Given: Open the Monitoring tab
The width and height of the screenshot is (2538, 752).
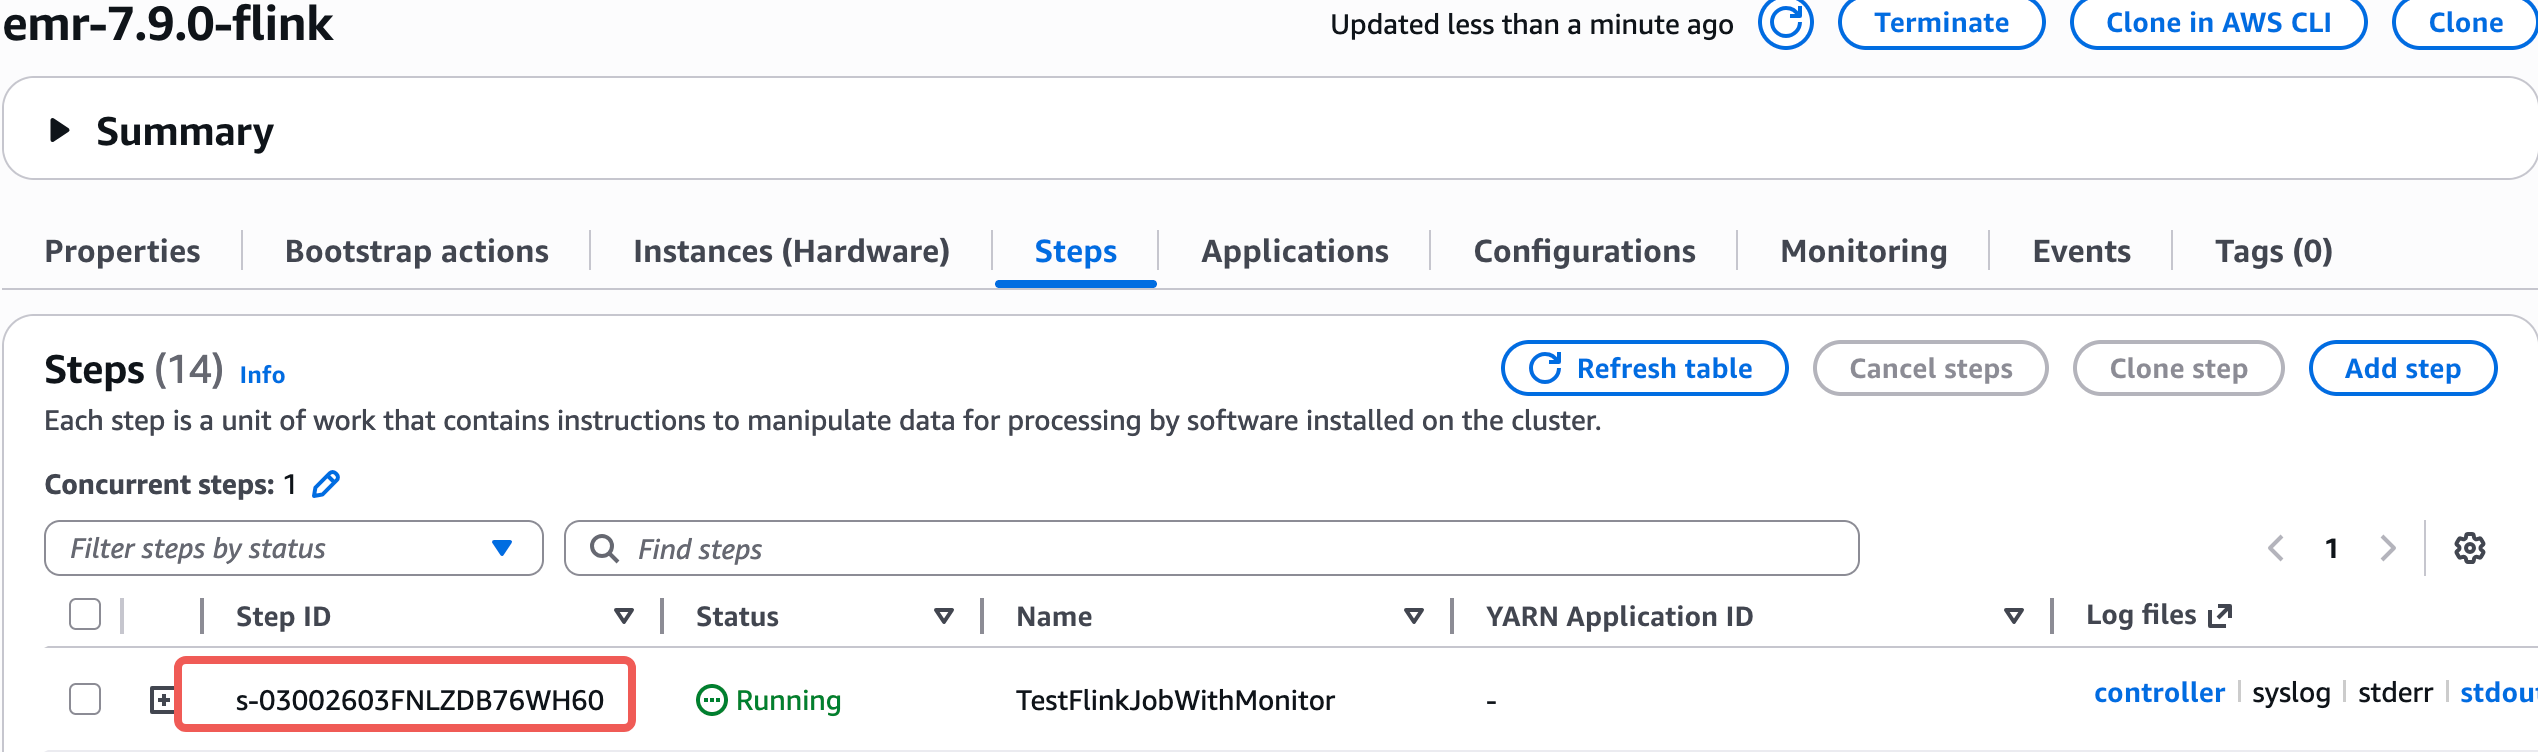Looking at the screenshot, I should click(x=1863, y=251).
